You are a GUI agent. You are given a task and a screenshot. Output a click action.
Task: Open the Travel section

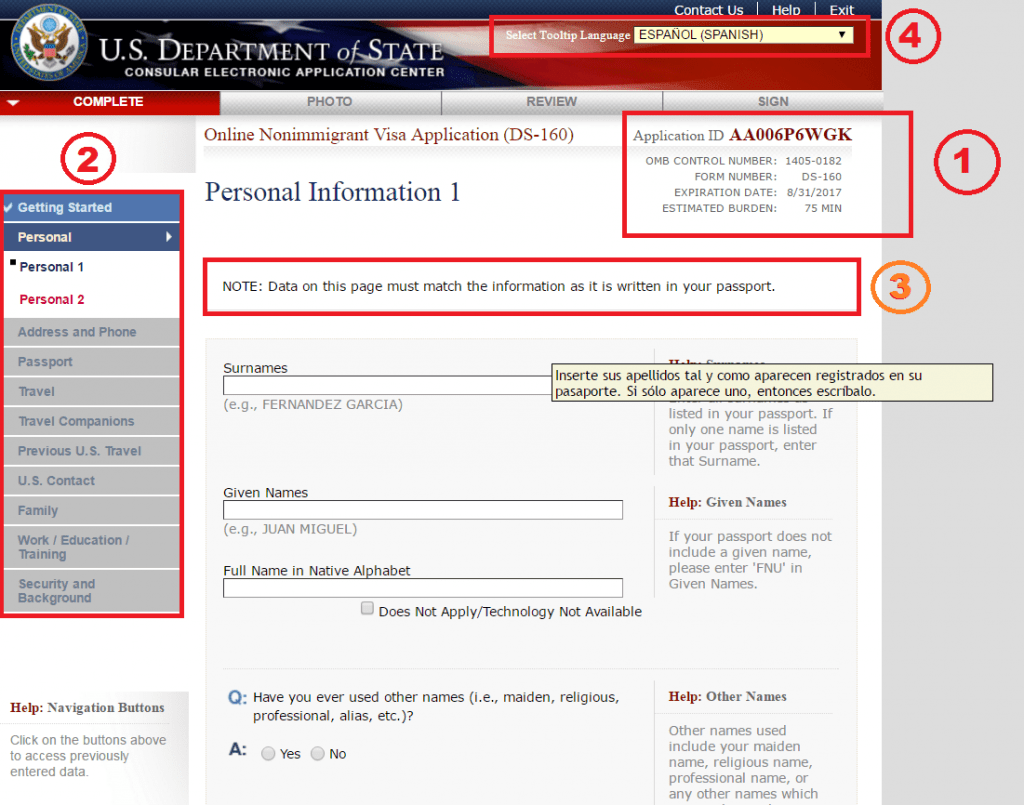[91, 392]
